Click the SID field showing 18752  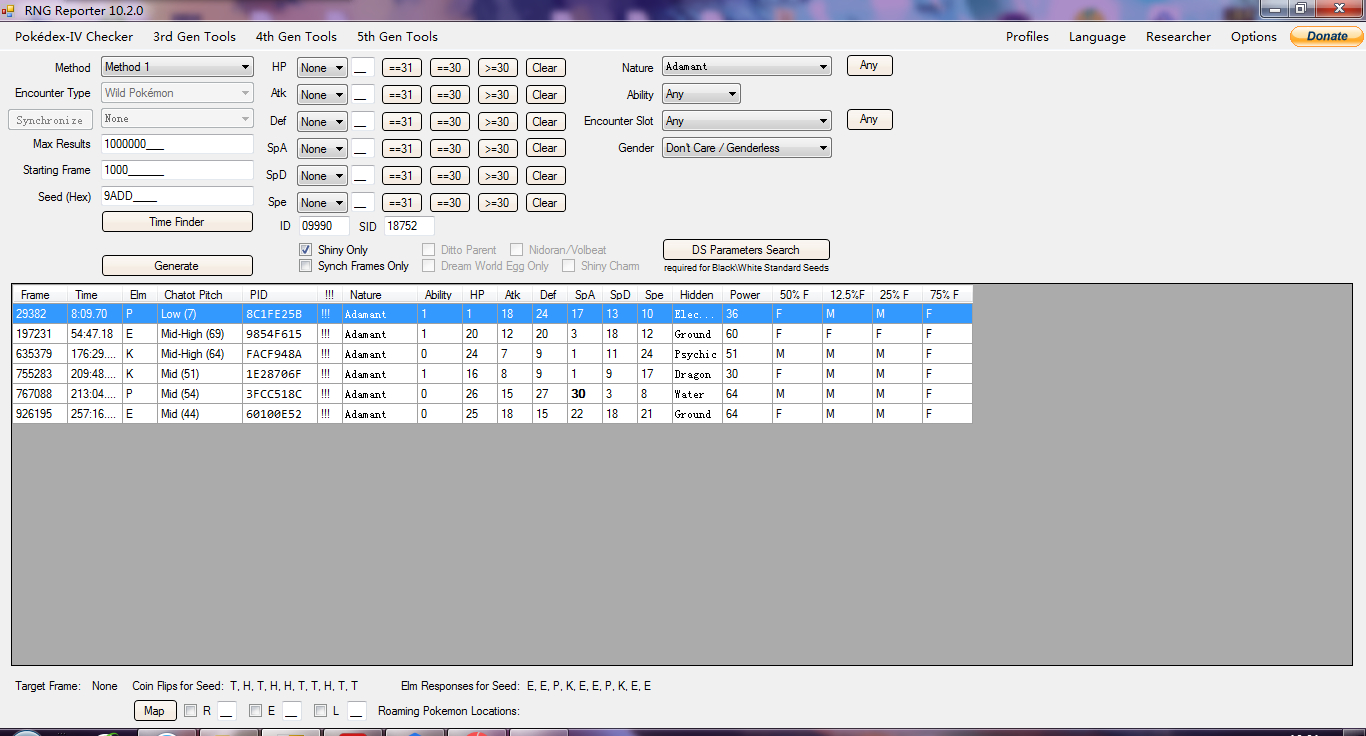coord(407,226)
